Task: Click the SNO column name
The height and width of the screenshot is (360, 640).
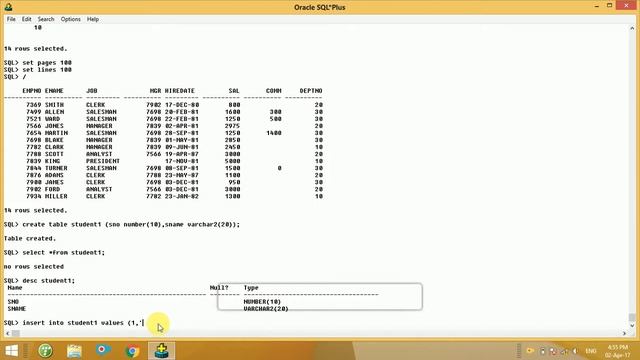Action: 13,302
